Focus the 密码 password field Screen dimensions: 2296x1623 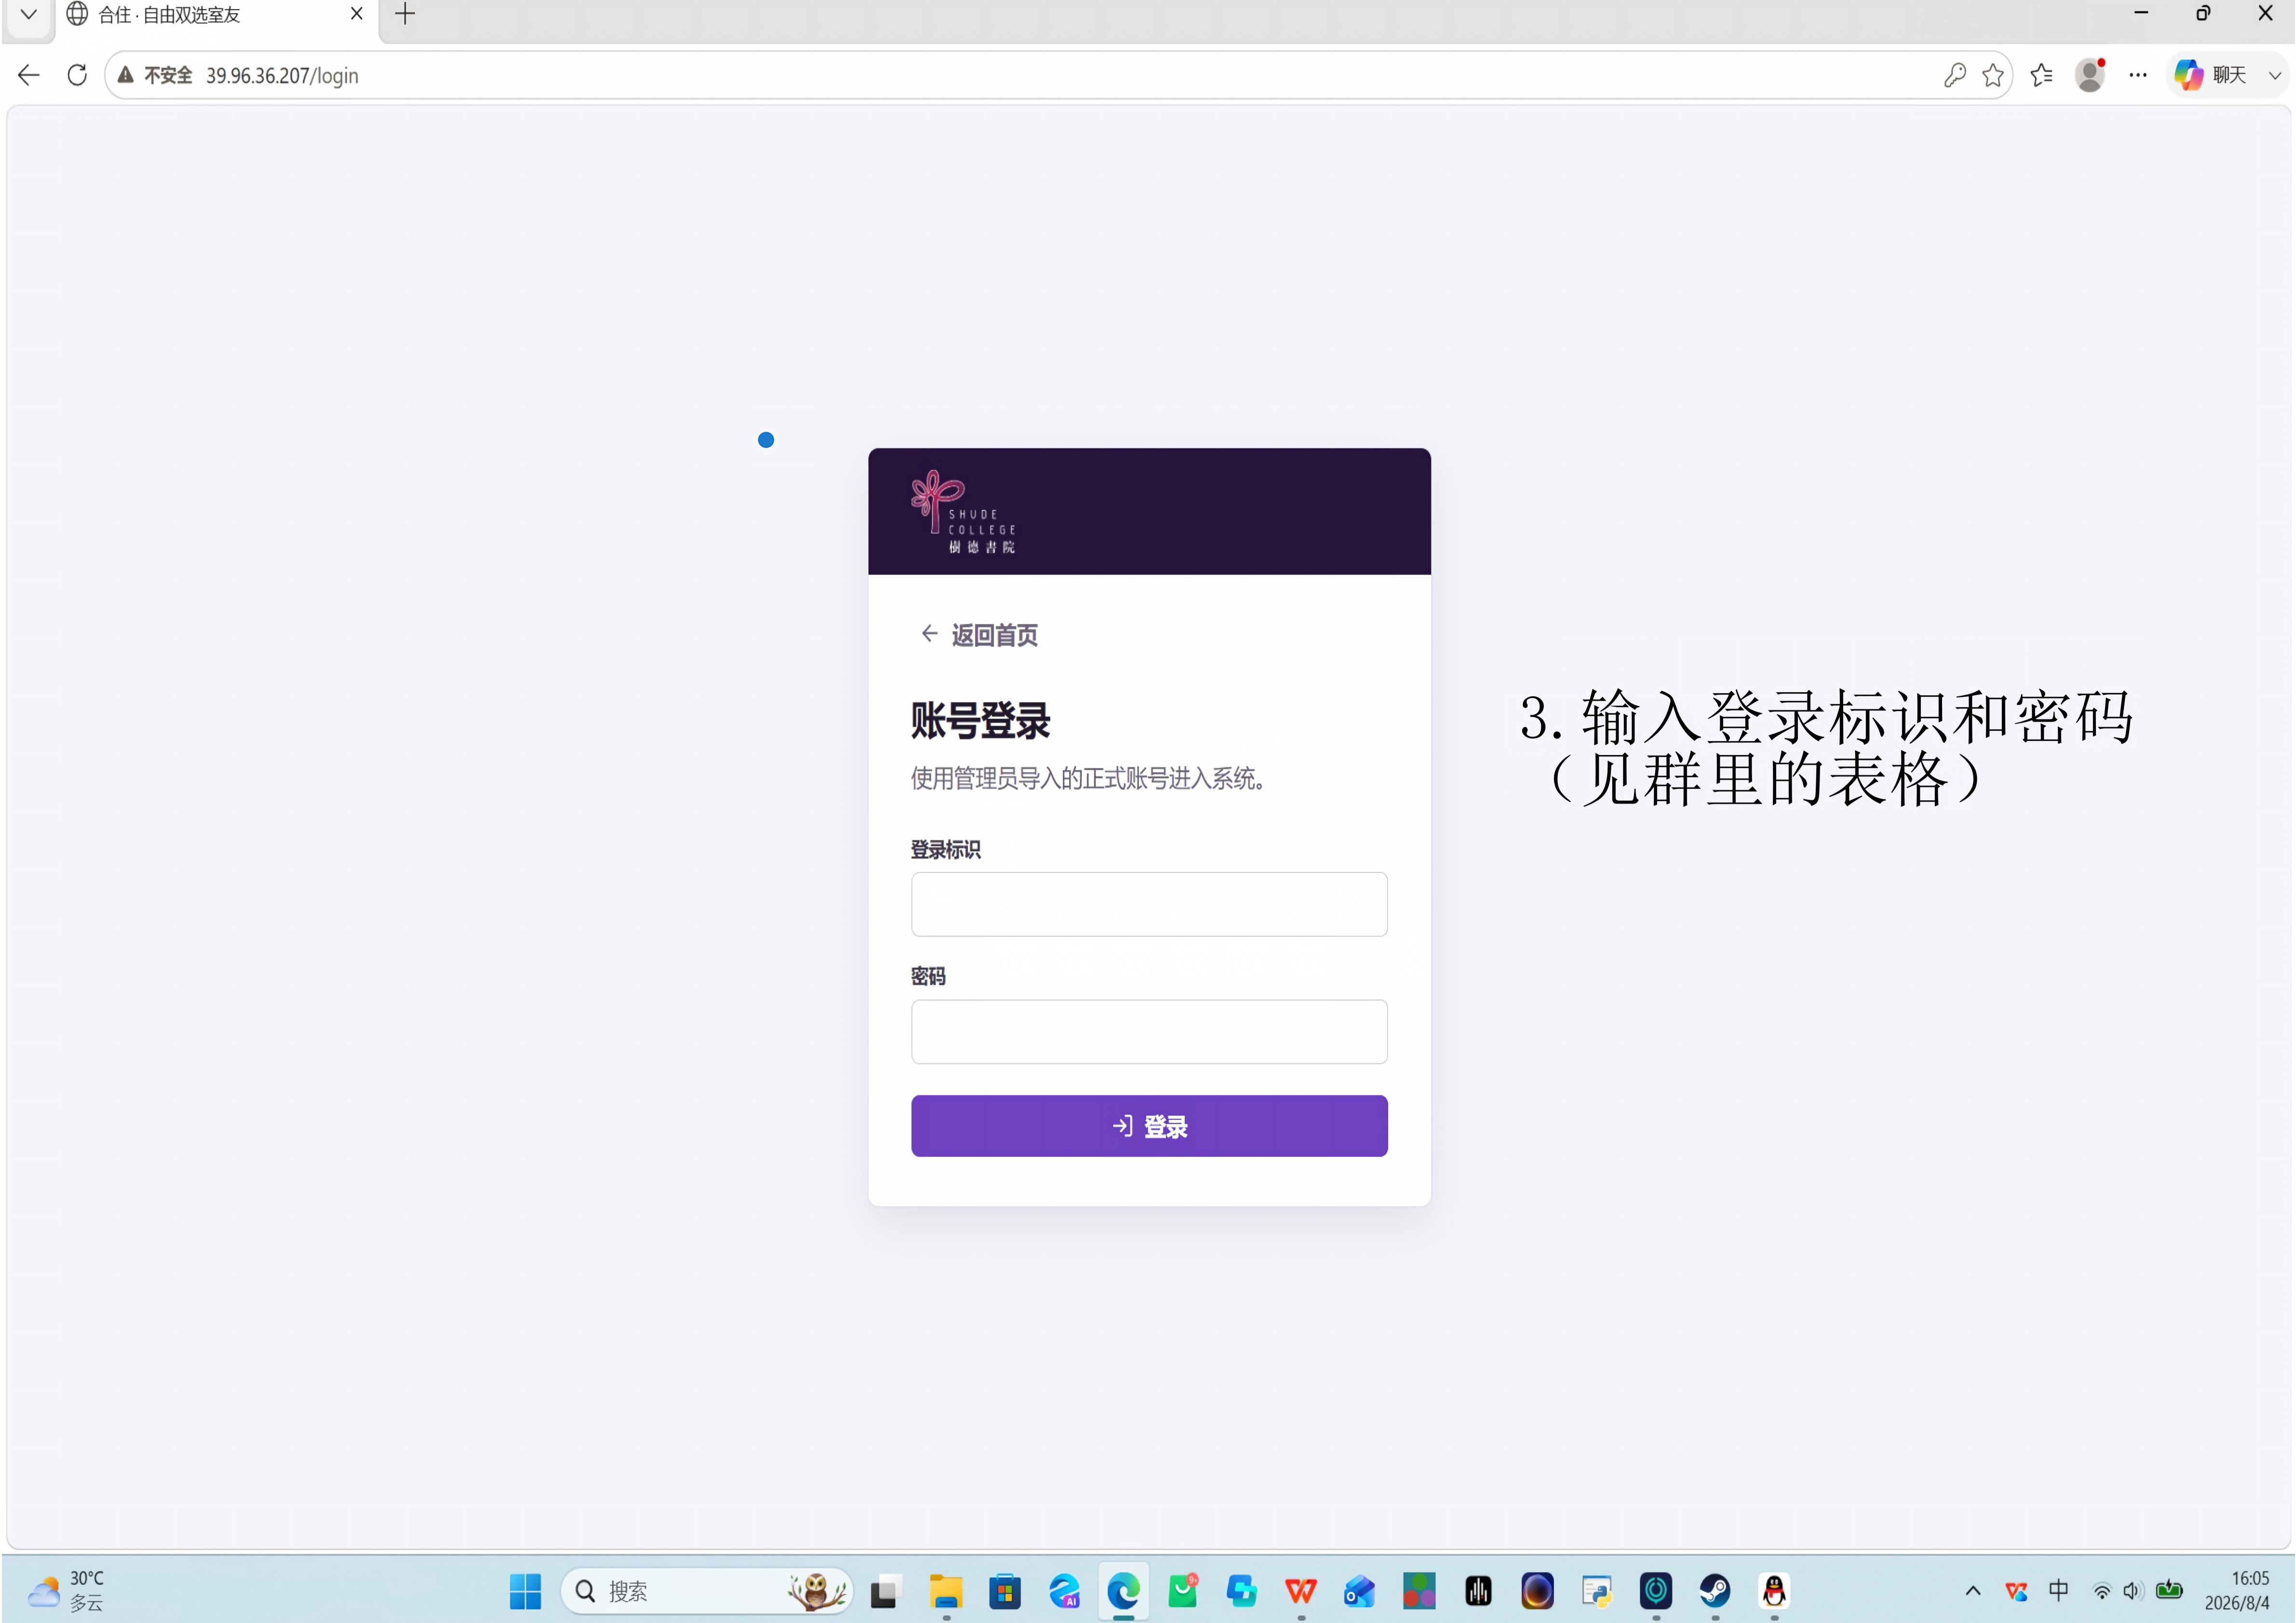click(x=1149, y=1031)
